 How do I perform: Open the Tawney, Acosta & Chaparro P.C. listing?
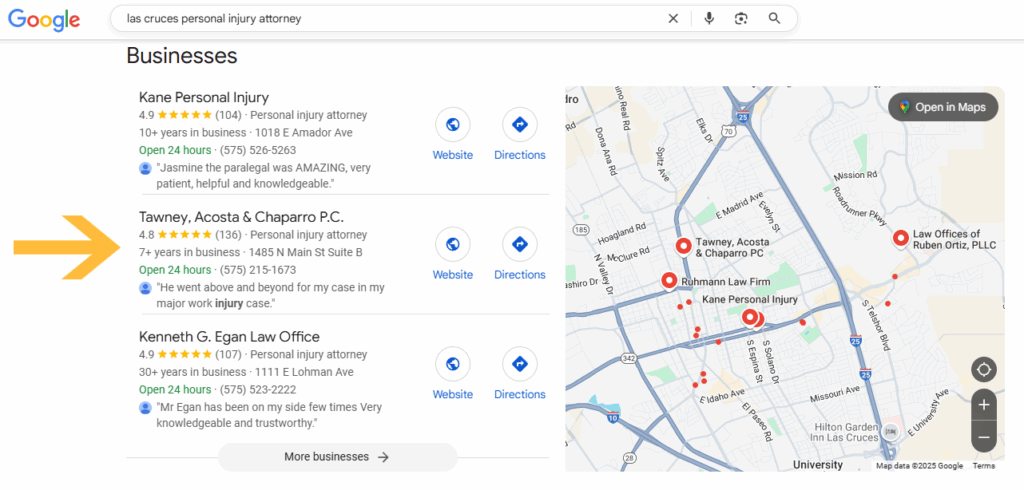pos(241,217)
